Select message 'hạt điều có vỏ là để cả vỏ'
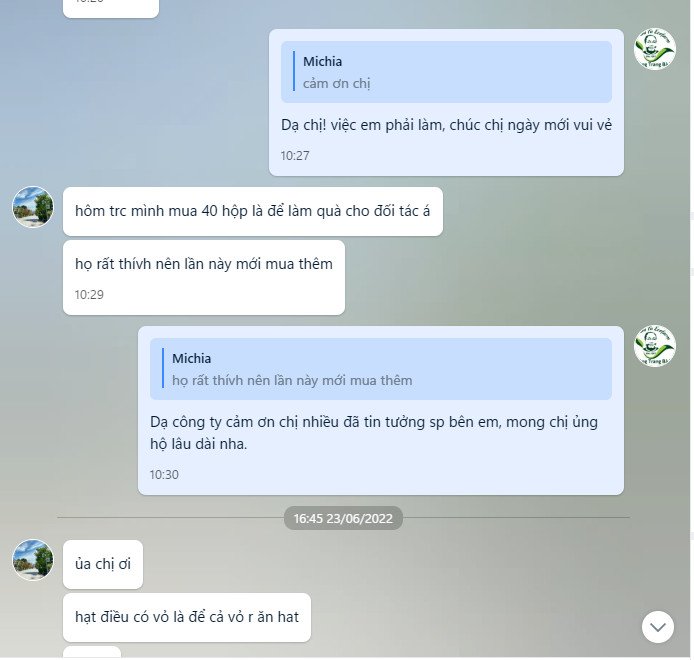Screen dimensions: 694x660 pos(187,617)
